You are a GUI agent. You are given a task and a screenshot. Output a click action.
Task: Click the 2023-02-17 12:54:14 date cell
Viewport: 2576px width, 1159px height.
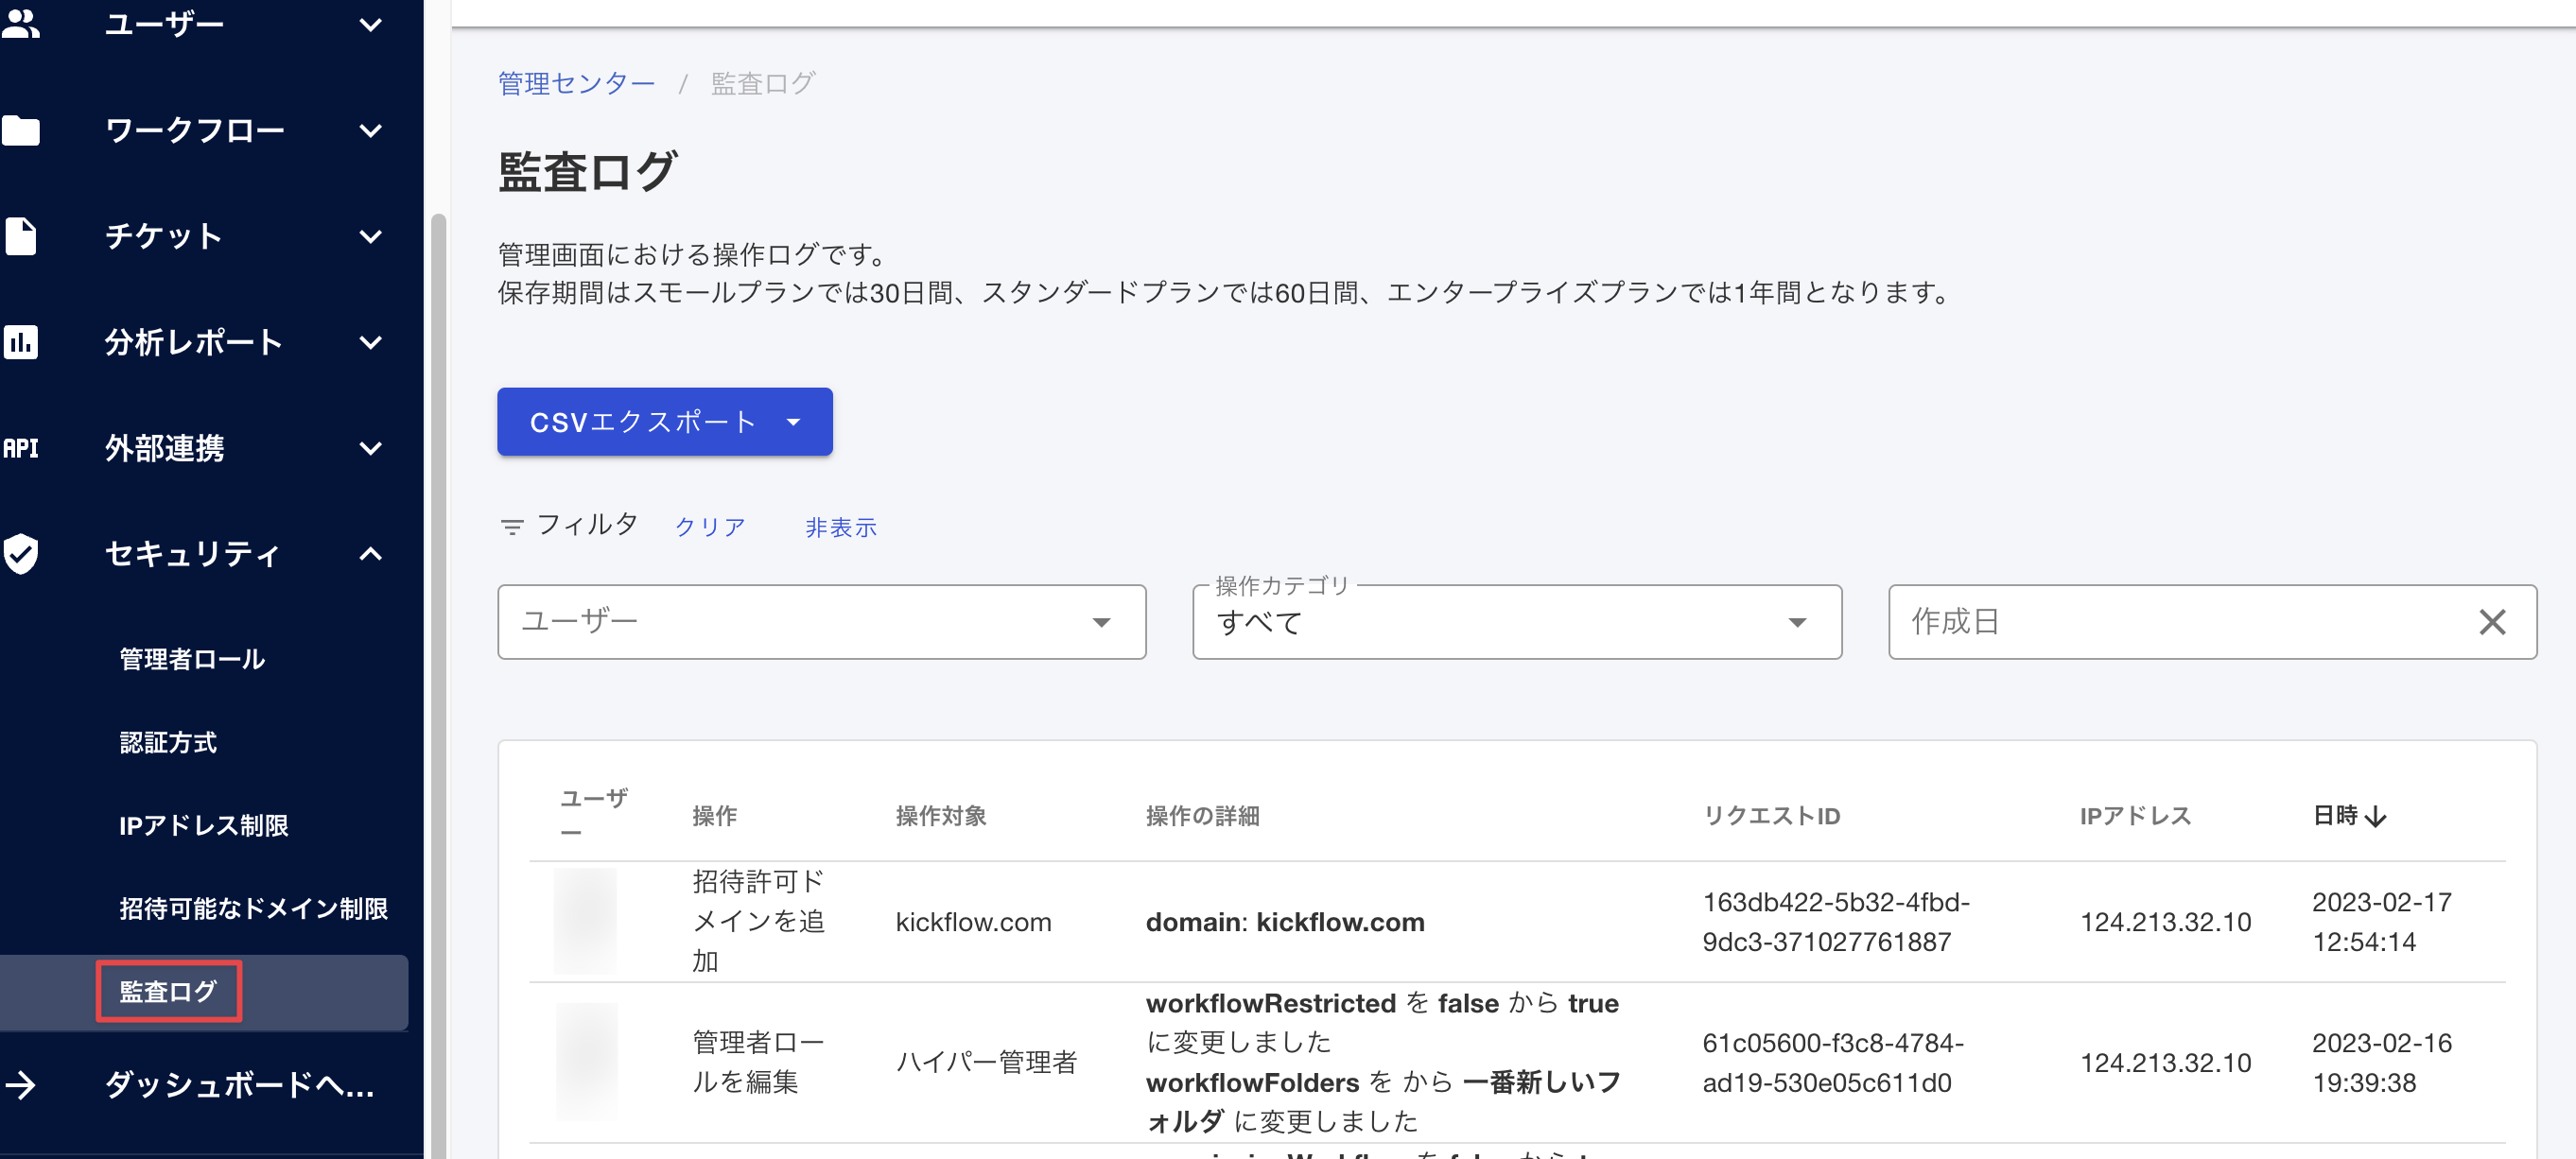(x=2382, y=922)
